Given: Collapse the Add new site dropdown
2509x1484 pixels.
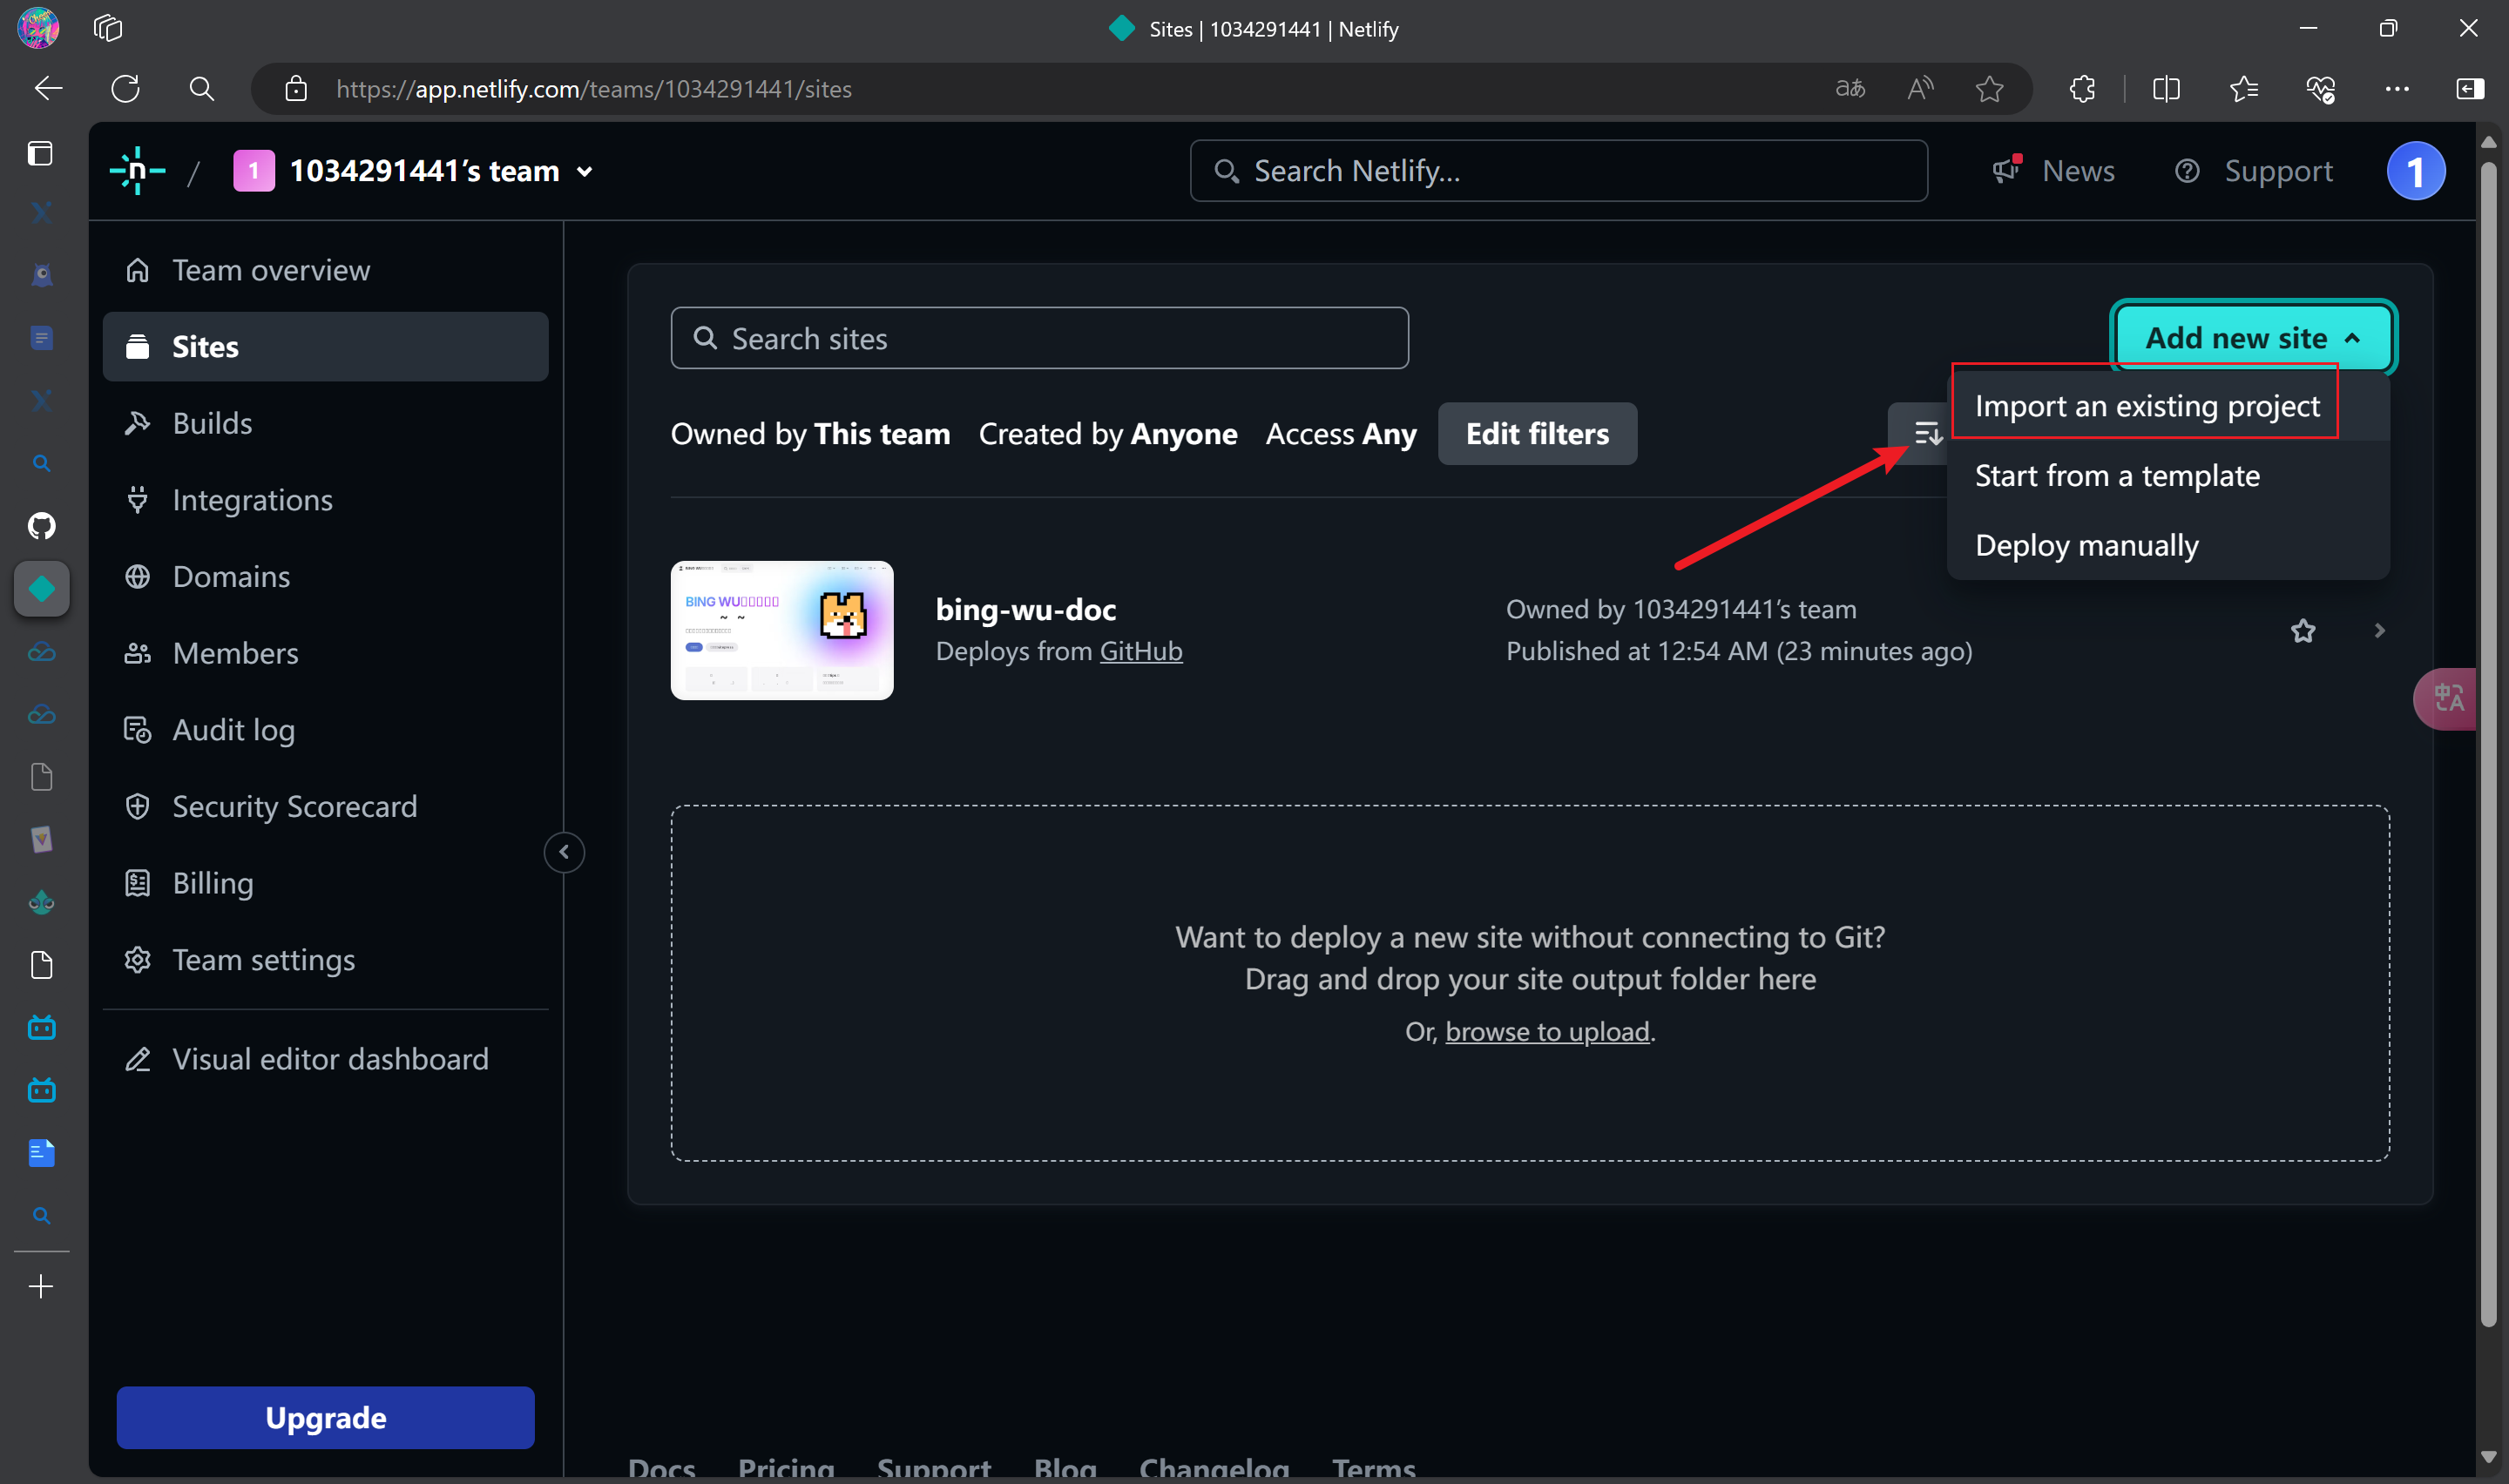Looking at the screenshot, I should coord(2252,338).
